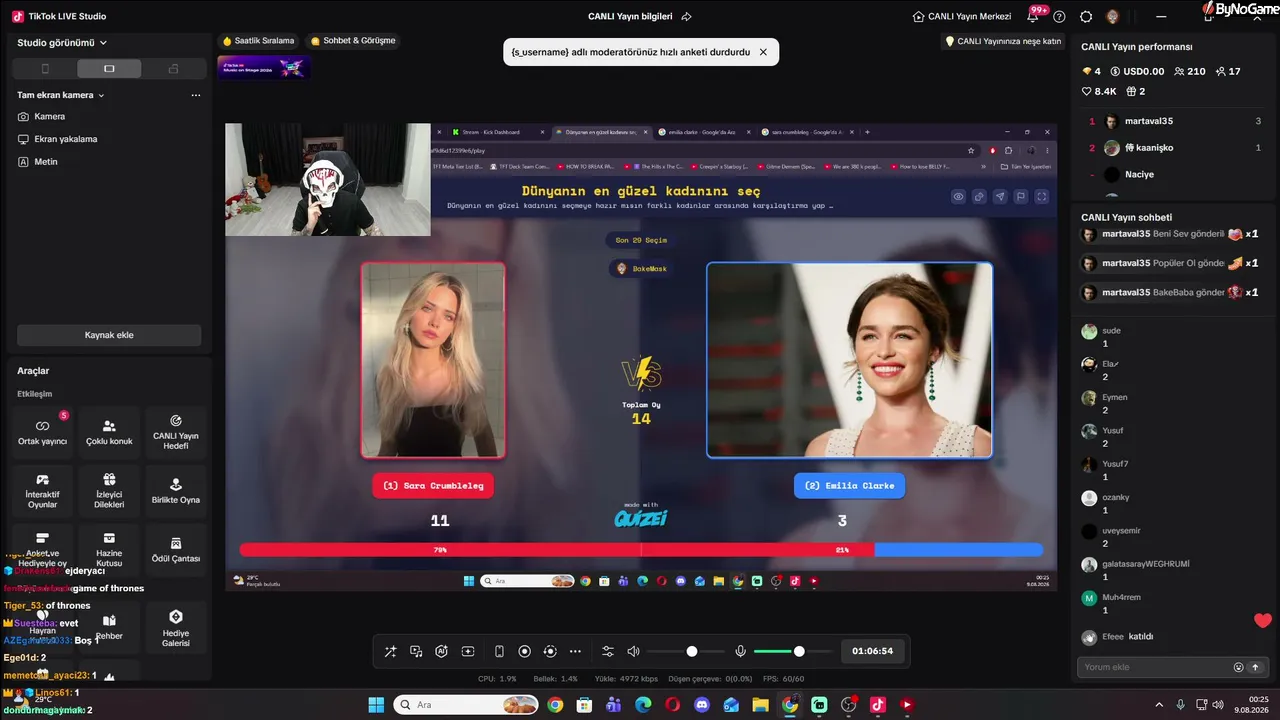Viewport: 1280px width, 720px height.
Task: Open the Saatlik Sıralama tab
Action: tap(259, 41)
